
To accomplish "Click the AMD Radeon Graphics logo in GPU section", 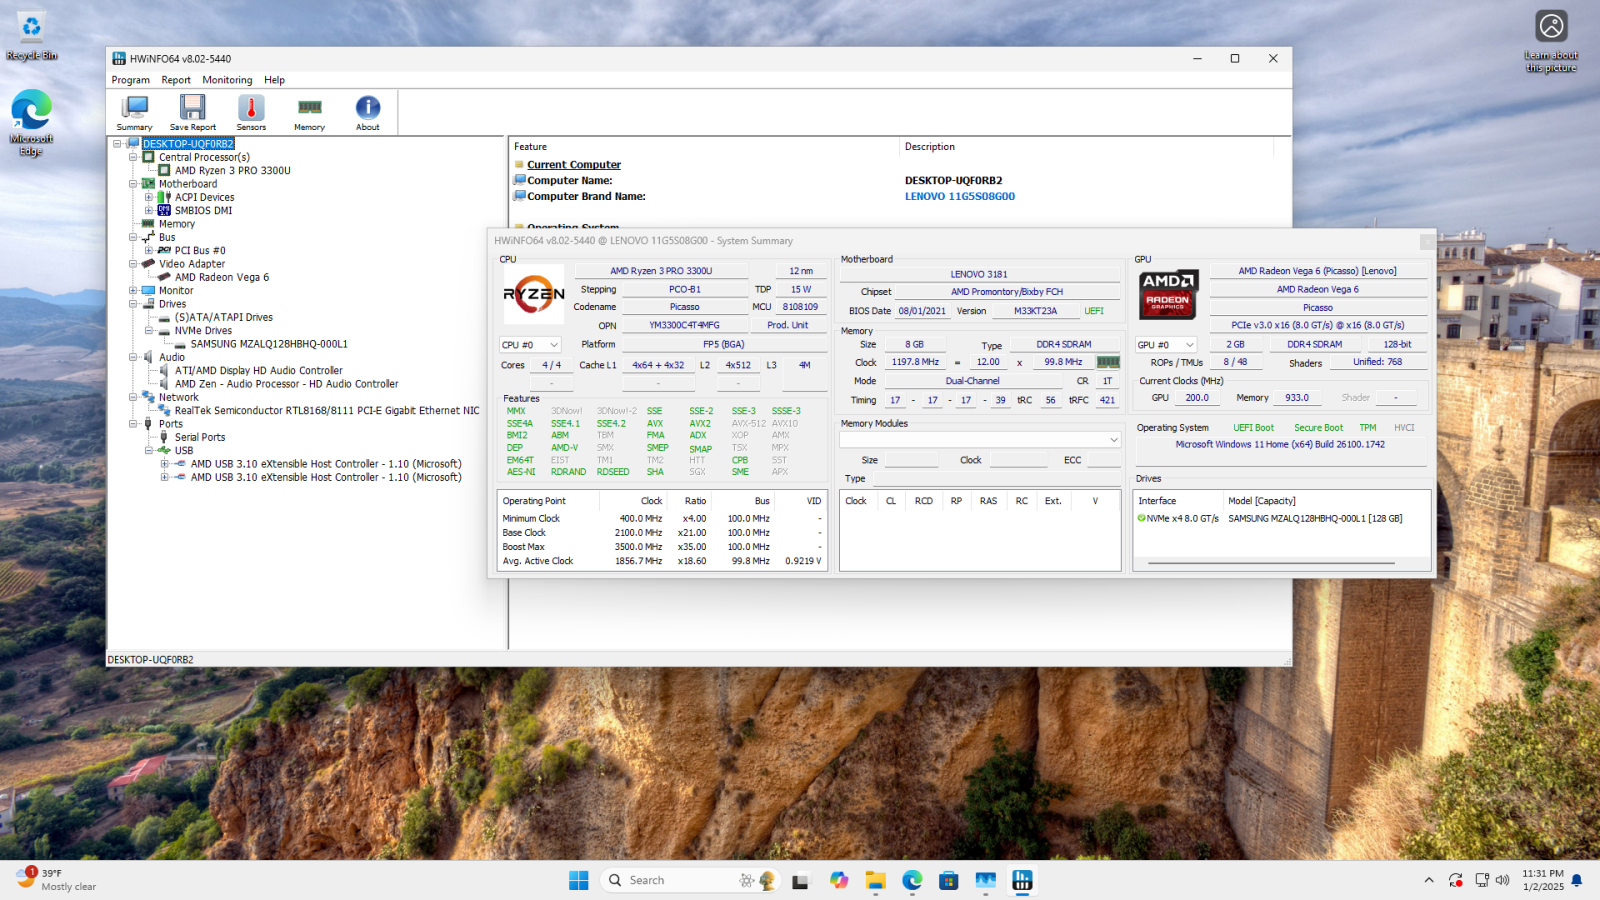I will coord(1168,293).
